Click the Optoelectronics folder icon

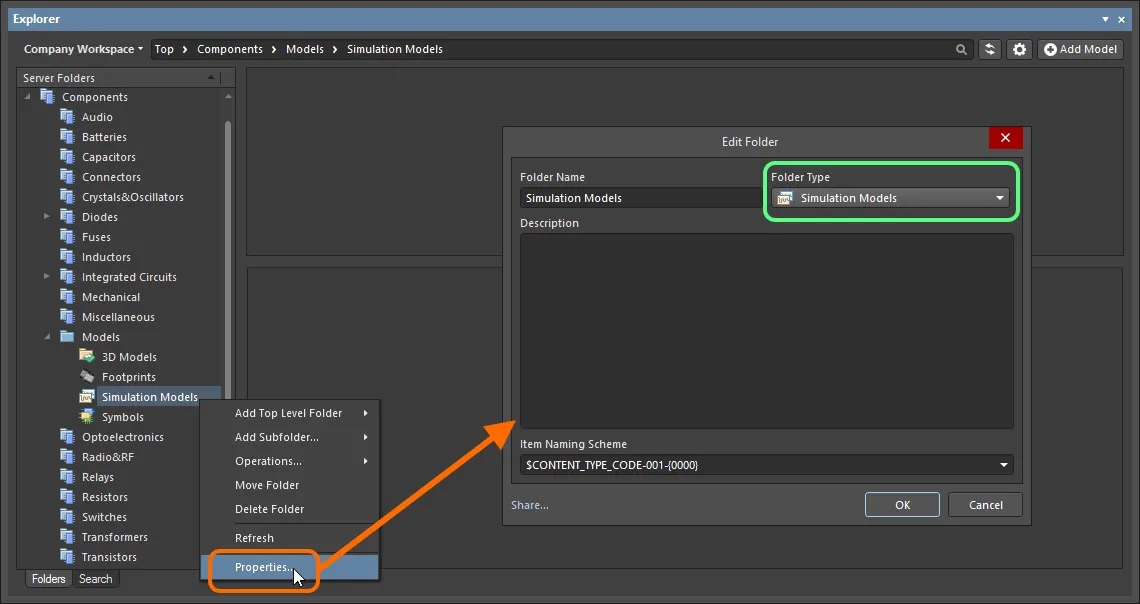[x=68, y=436]
